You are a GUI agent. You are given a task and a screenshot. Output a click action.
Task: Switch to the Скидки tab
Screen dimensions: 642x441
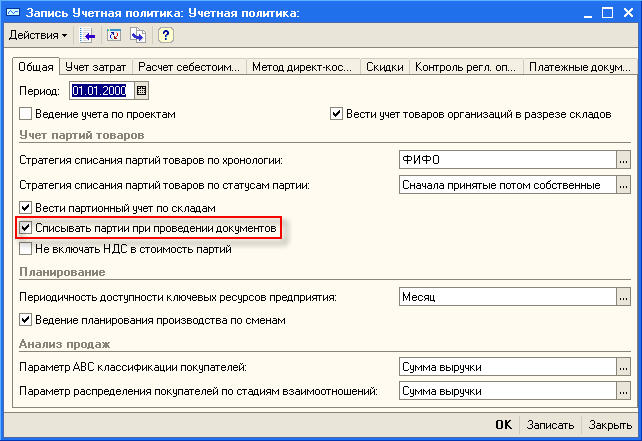pos(384,67)
